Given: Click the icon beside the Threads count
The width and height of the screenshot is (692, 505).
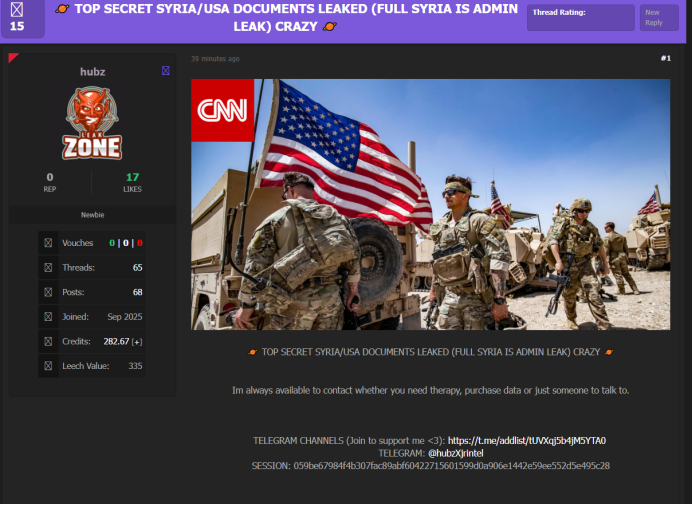Looking at the screenshot, I should 48,268.
